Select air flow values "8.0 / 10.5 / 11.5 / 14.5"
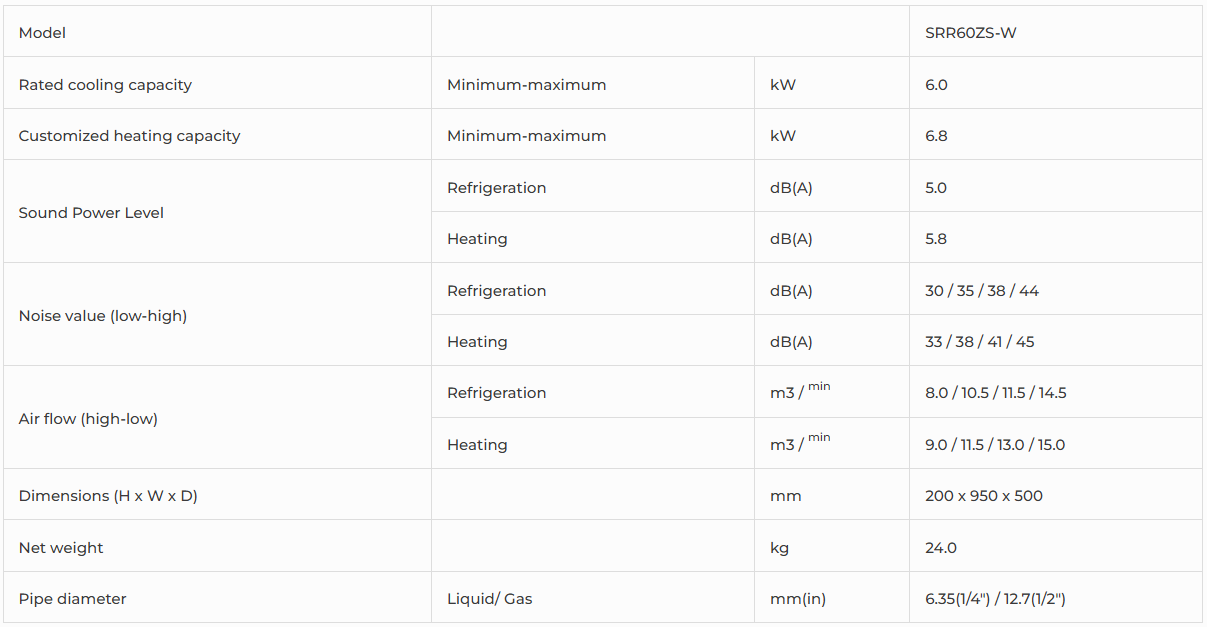 (x=995, y=393)
